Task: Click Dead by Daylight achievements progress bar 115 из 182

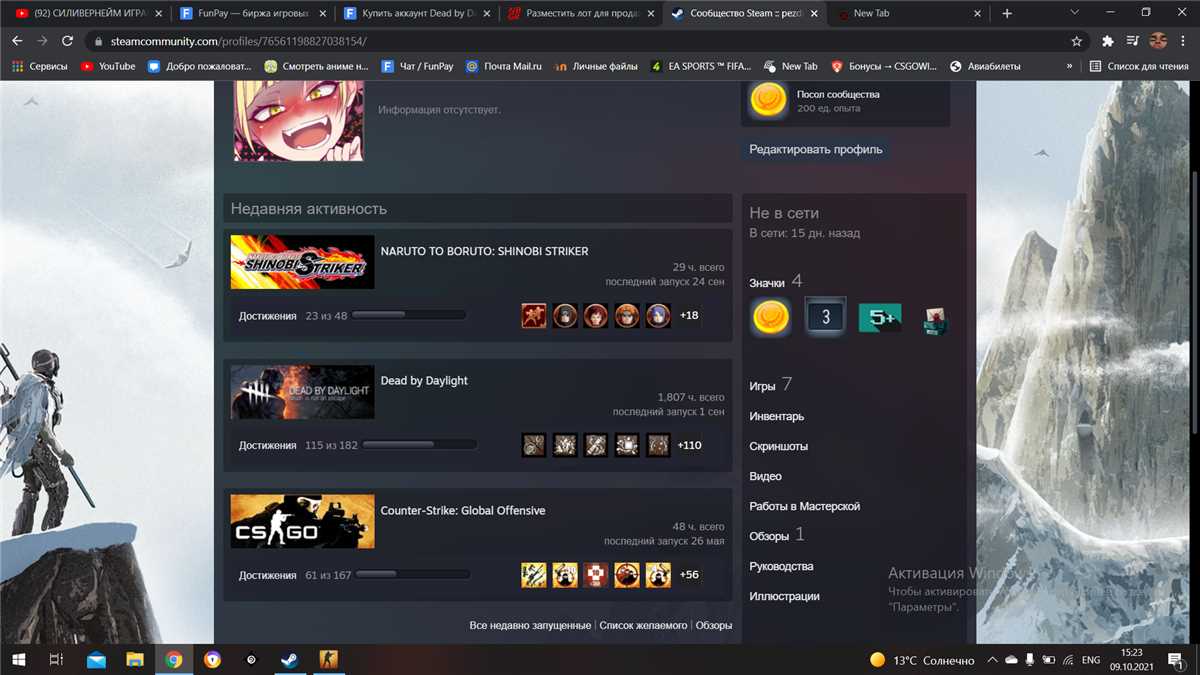Action: point(420,445)
